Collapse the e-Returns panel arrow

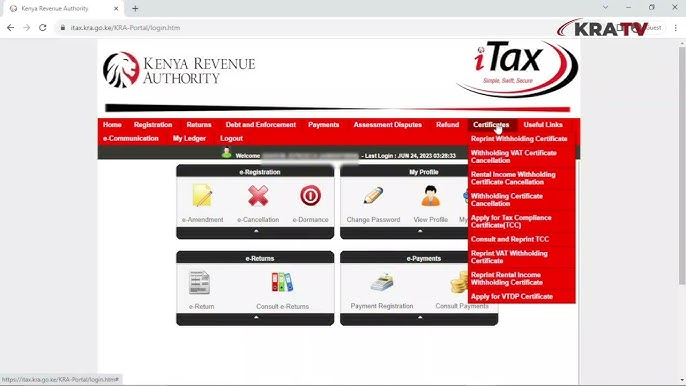(256, 317)
